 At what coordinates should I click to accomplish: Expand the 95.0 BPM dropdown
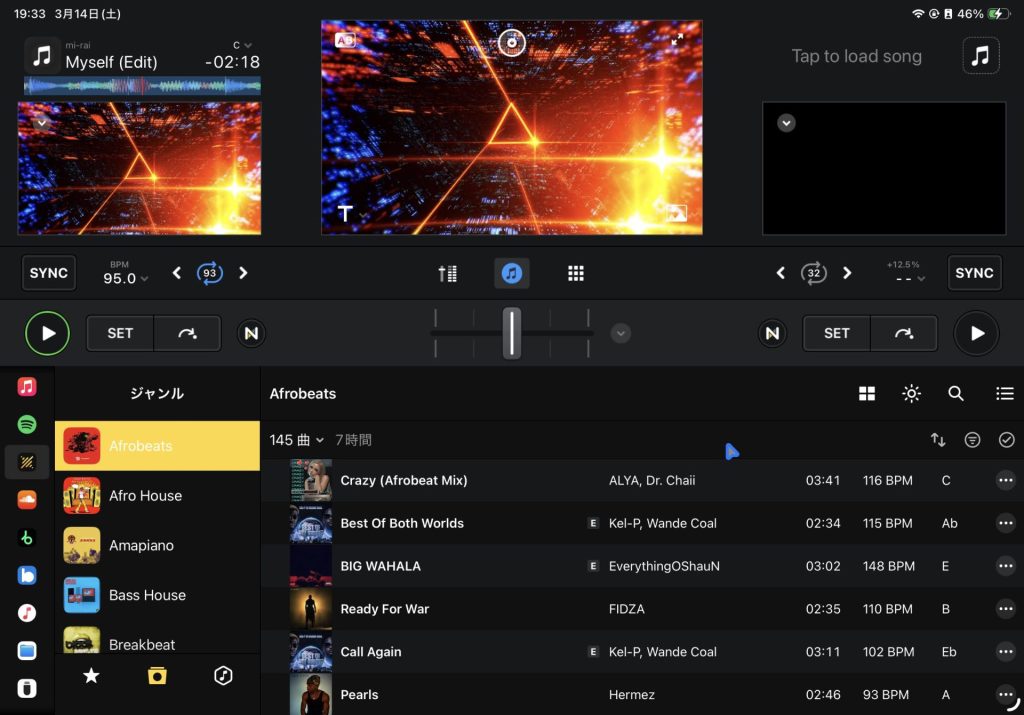[126, 278]
